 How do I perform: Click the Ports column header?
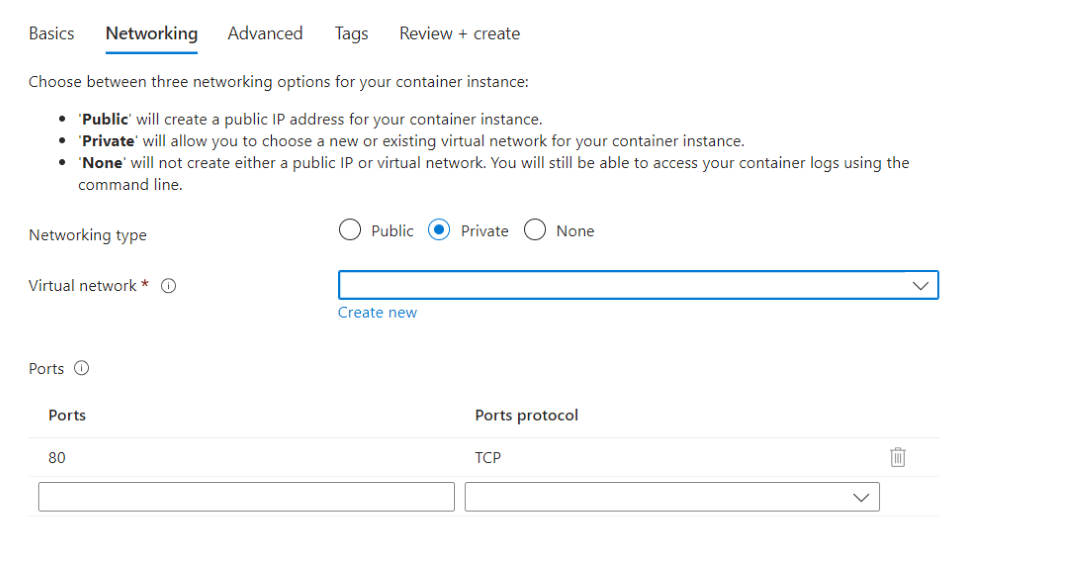67,415
